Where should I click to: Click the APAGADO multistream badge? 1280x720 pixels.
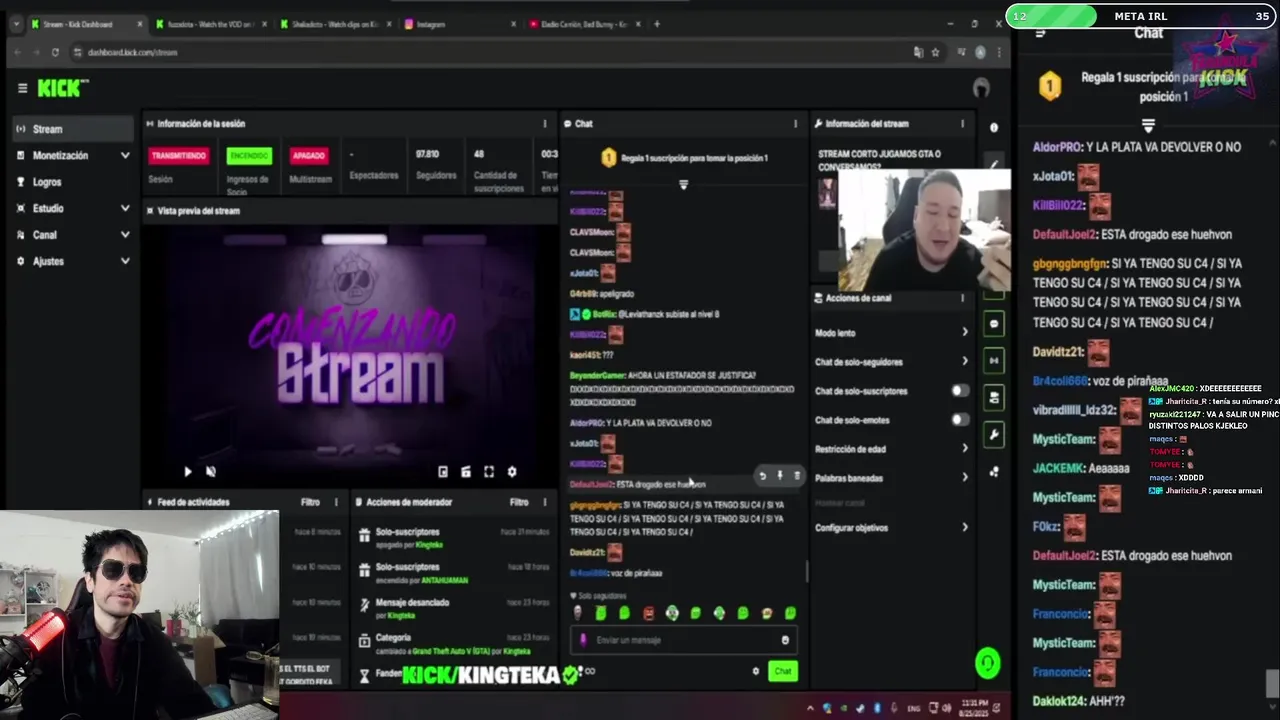click(309, 156)
